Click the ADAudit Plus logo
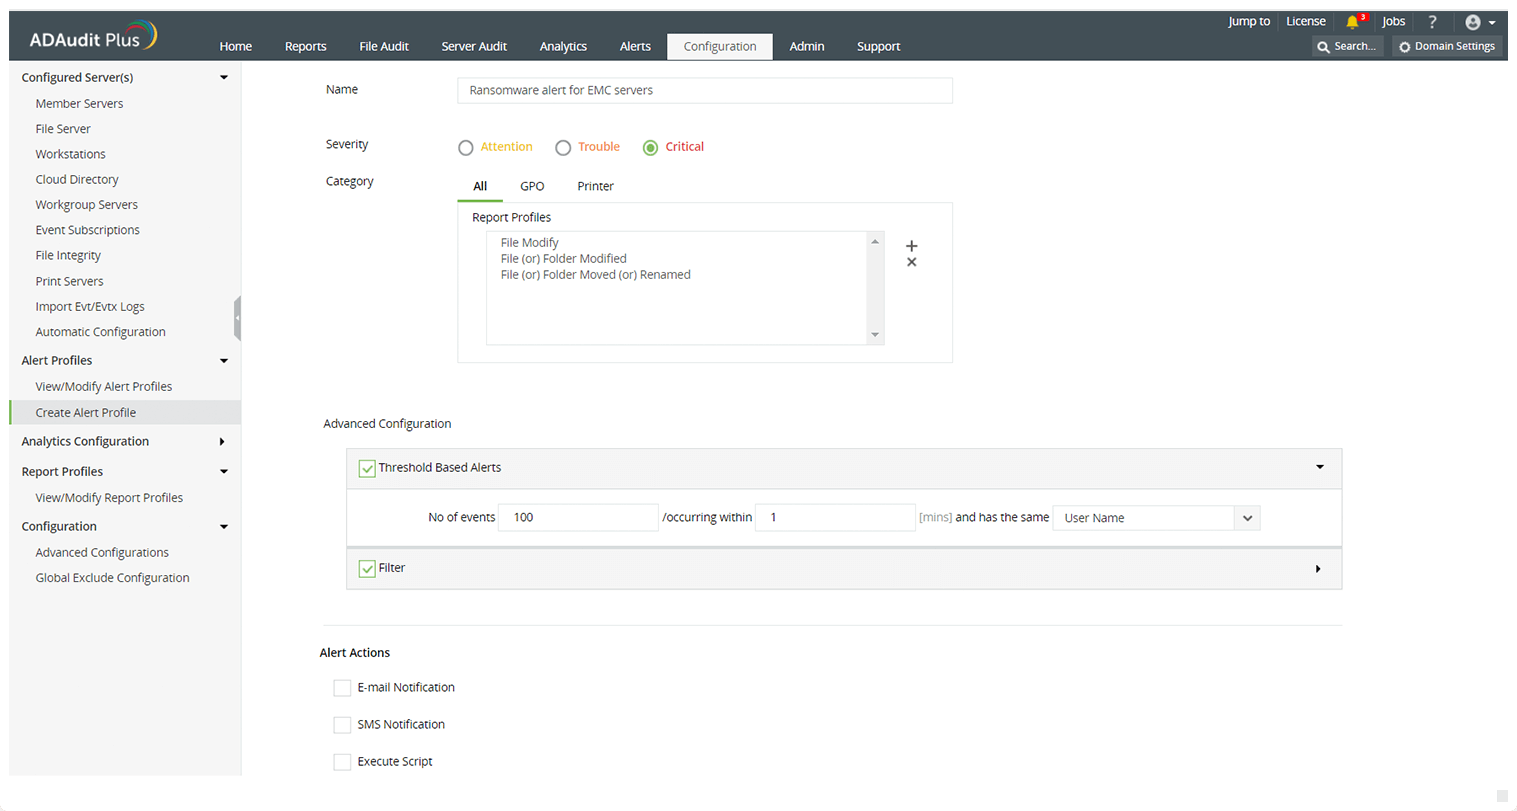Viewport: 1517px width, 811px height. (x=93, y=36)
